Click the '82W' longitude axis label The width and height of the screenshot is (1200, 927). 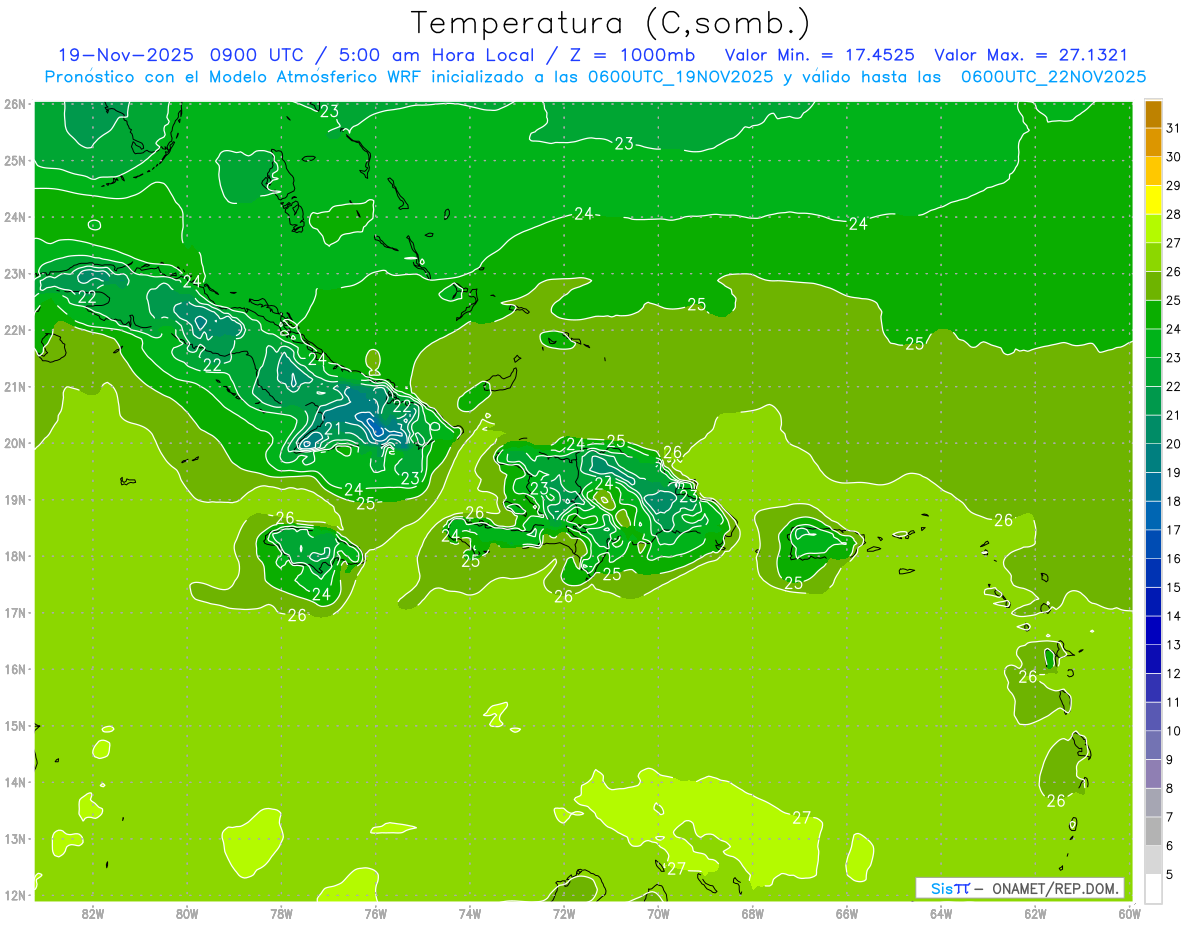point(93,913)
